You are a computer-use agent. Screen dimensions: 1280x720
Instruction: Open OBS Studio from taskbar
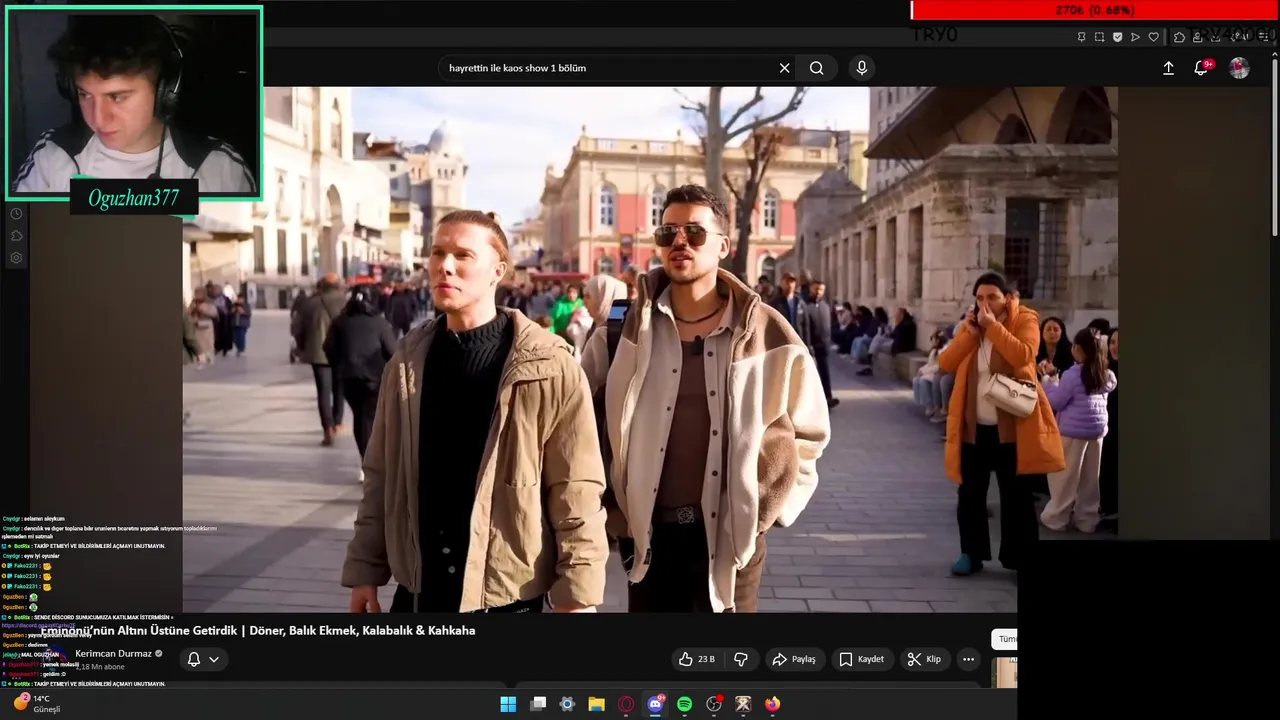pyautogui.click(x=714, y=704)
